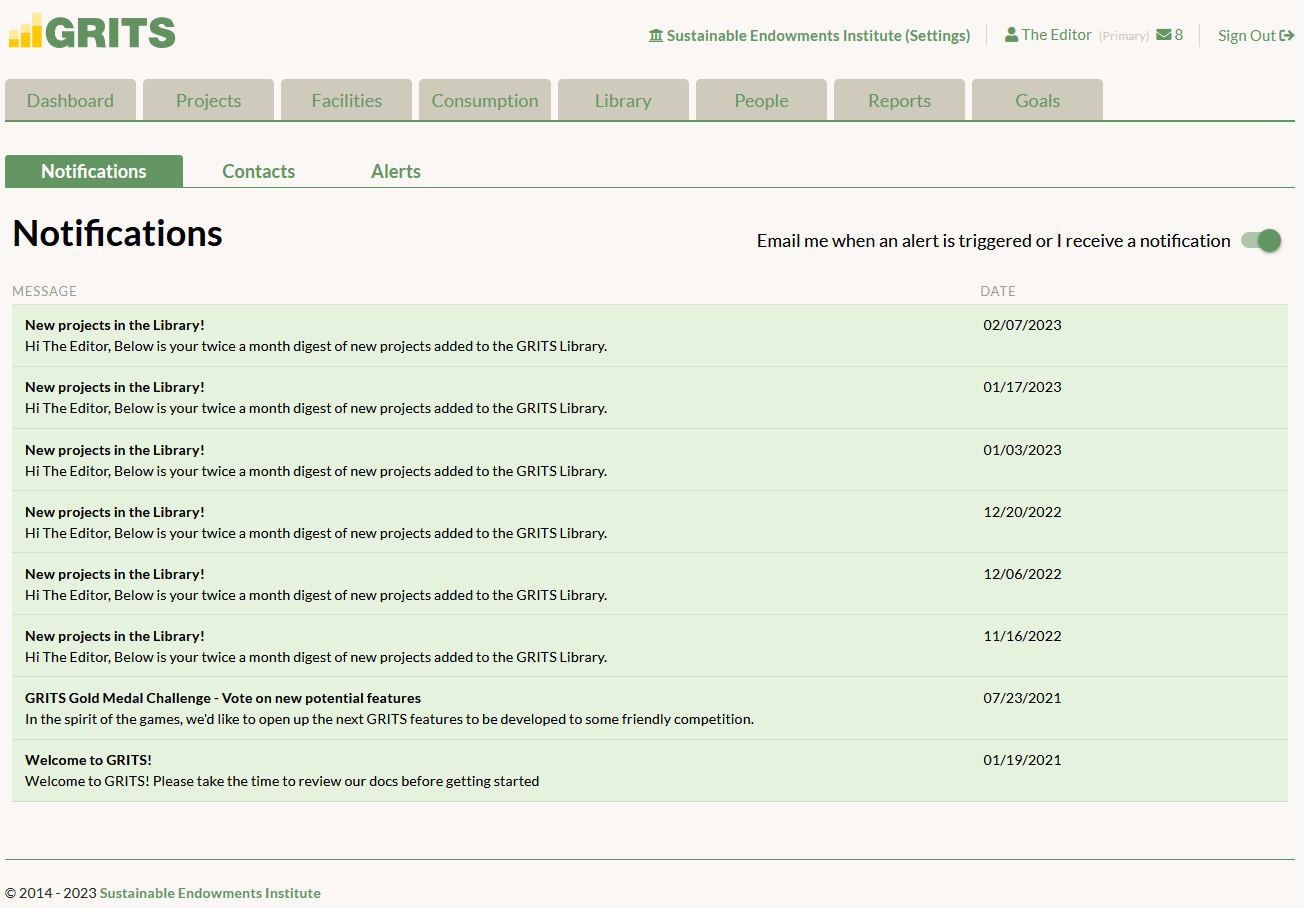Open the notification dated 12/06/2022

650,584
